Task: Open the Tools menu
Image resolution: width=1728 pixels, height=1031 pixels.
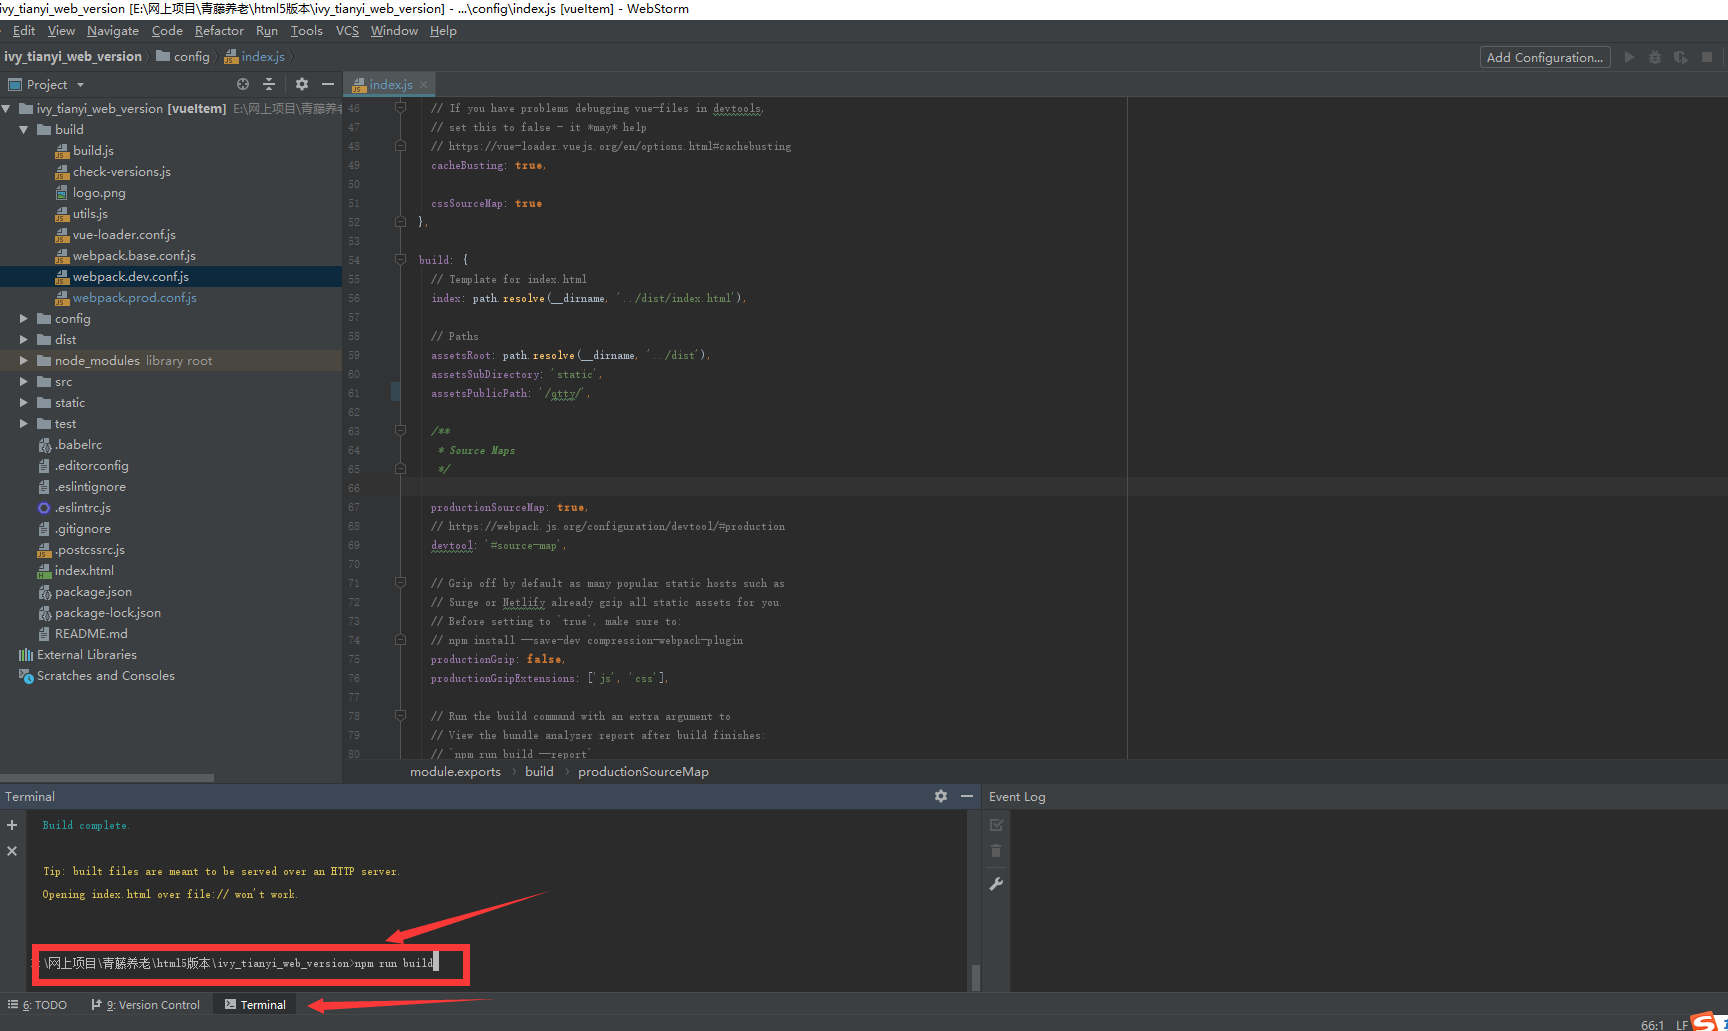Action: point(307,31)
